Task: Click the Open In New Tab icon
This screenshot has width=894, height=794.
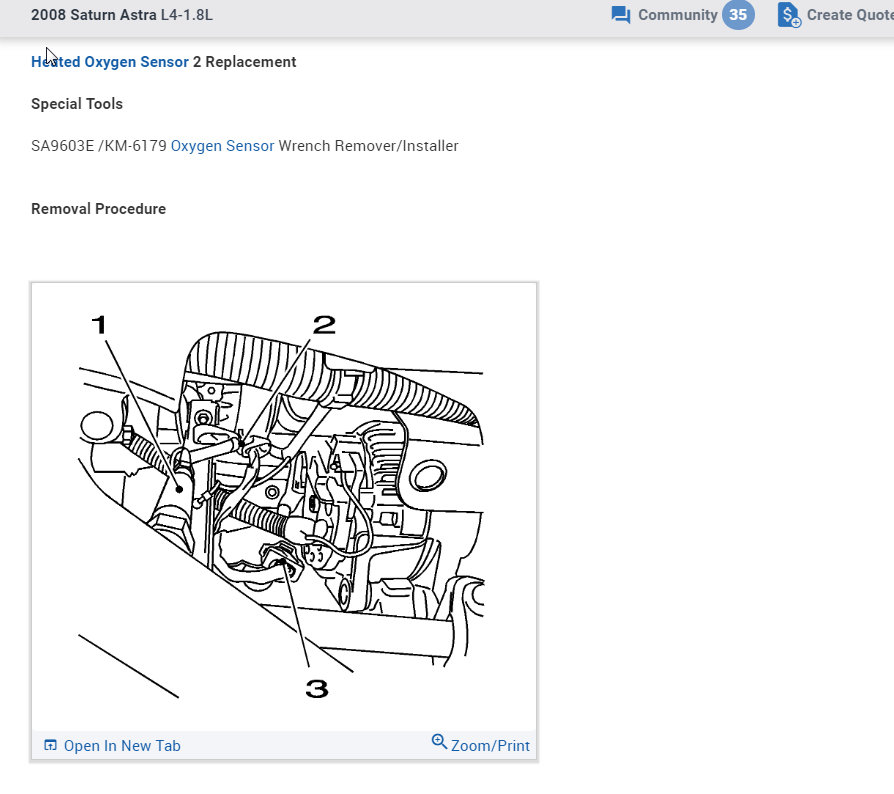Action: (x=51, y=745)
